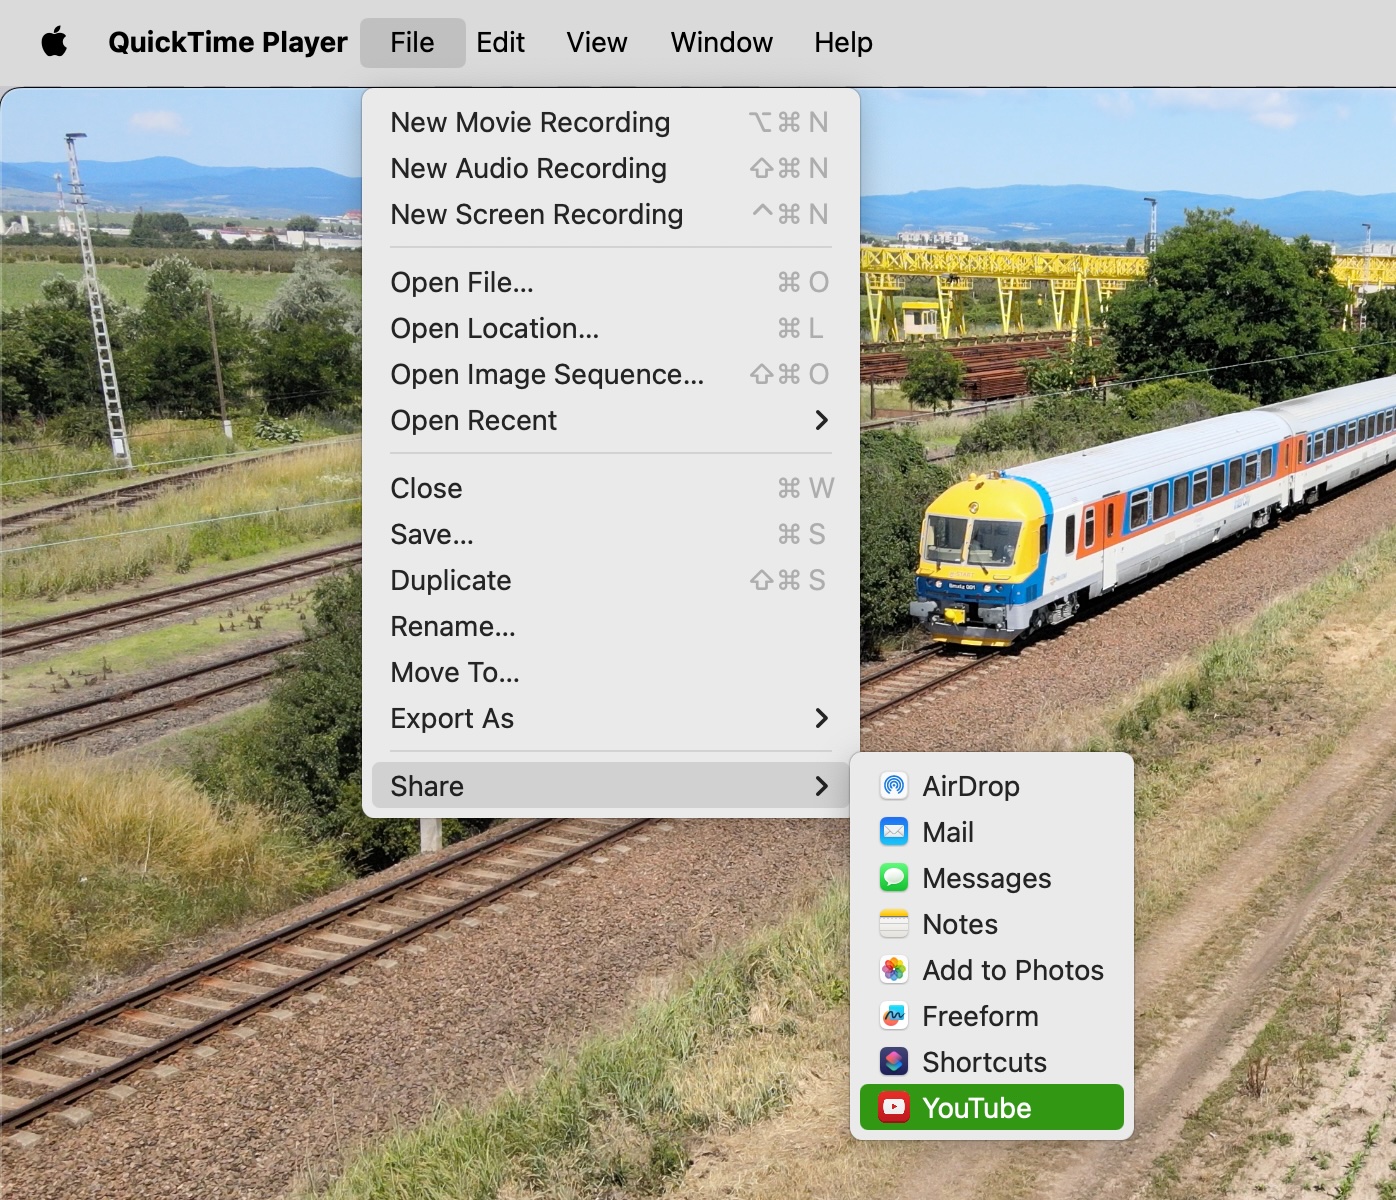Expand the Share submenu chevron

click(x=822, y=786)
